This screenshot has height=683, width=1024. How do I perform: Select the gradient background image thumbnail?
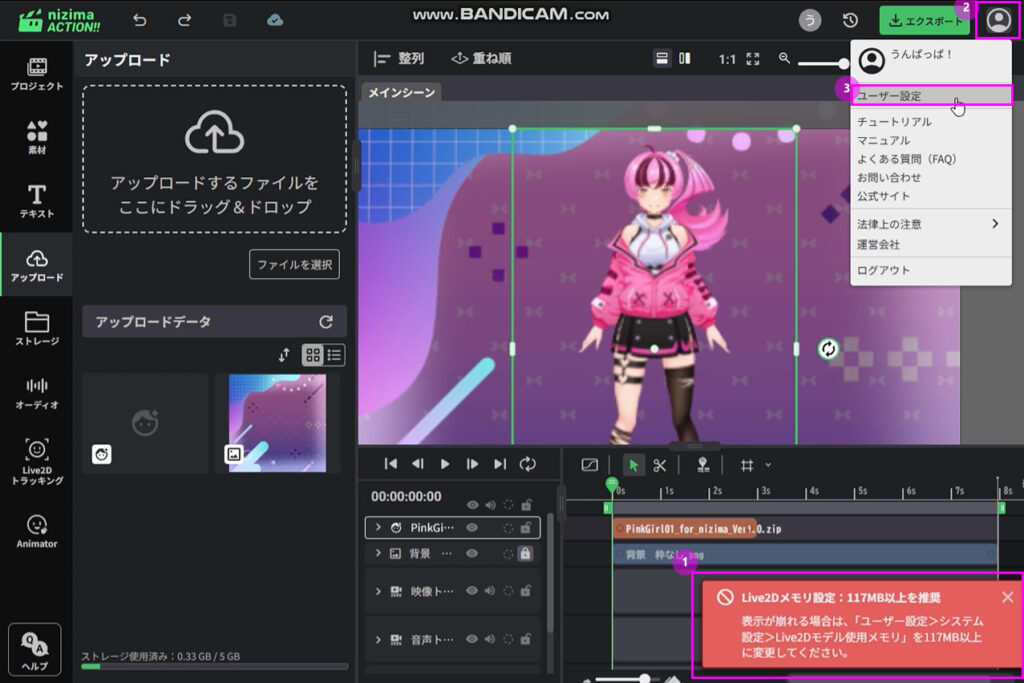pyautogui.click(x=277, y=421)
